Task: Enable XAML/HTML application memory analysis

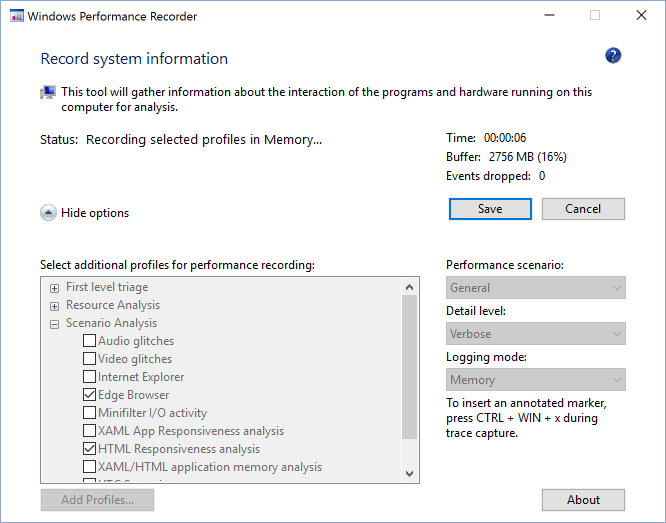Action: coord(89,466)
